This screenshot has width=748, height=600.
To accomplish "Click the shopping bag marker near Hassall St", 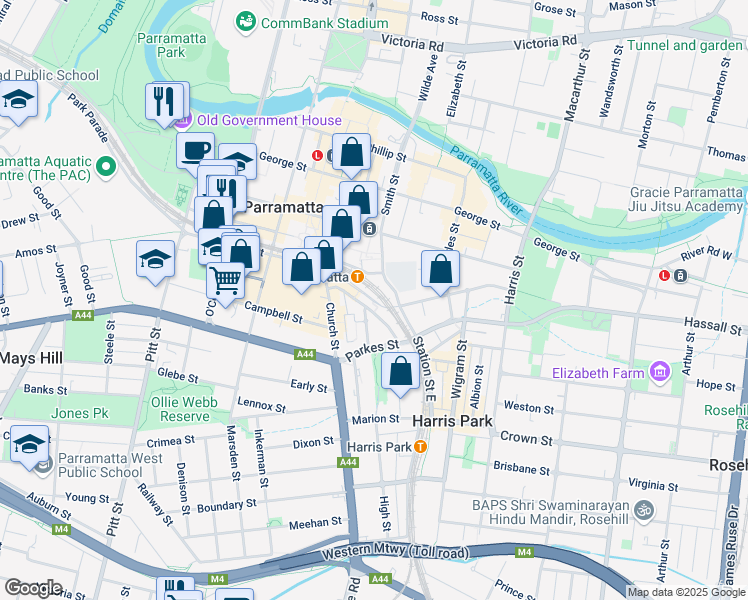I will pos(440,270).
